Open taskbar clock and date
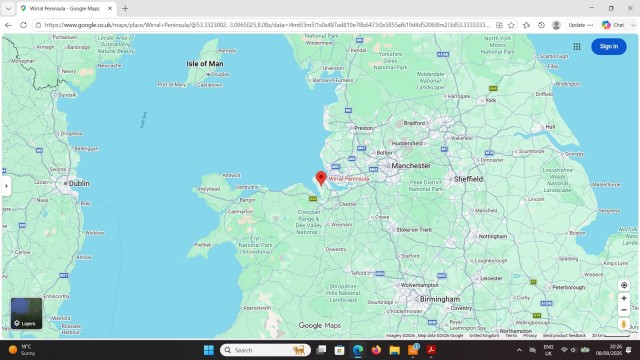This screenshot has height=360, width=640. point(608,350)
